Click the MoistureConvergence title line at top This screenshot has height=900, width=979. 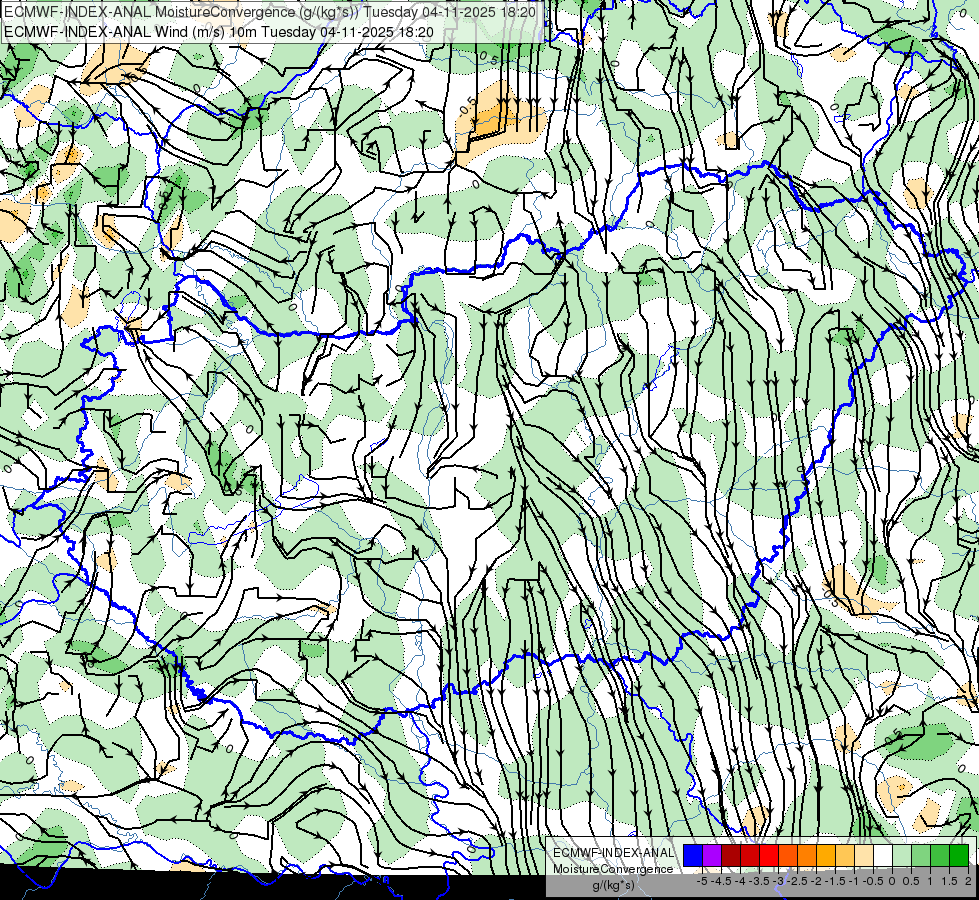(270, 12)
